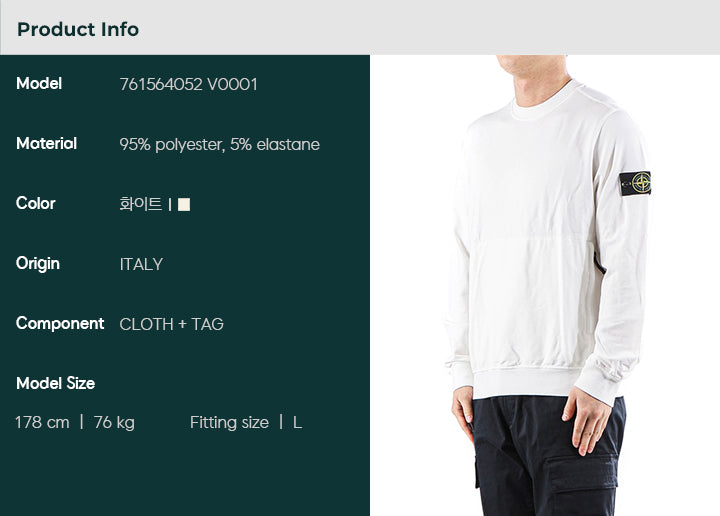Click the 76 kg weight value
The width and height of the screenshot is (720, 516).
point(114,422)
